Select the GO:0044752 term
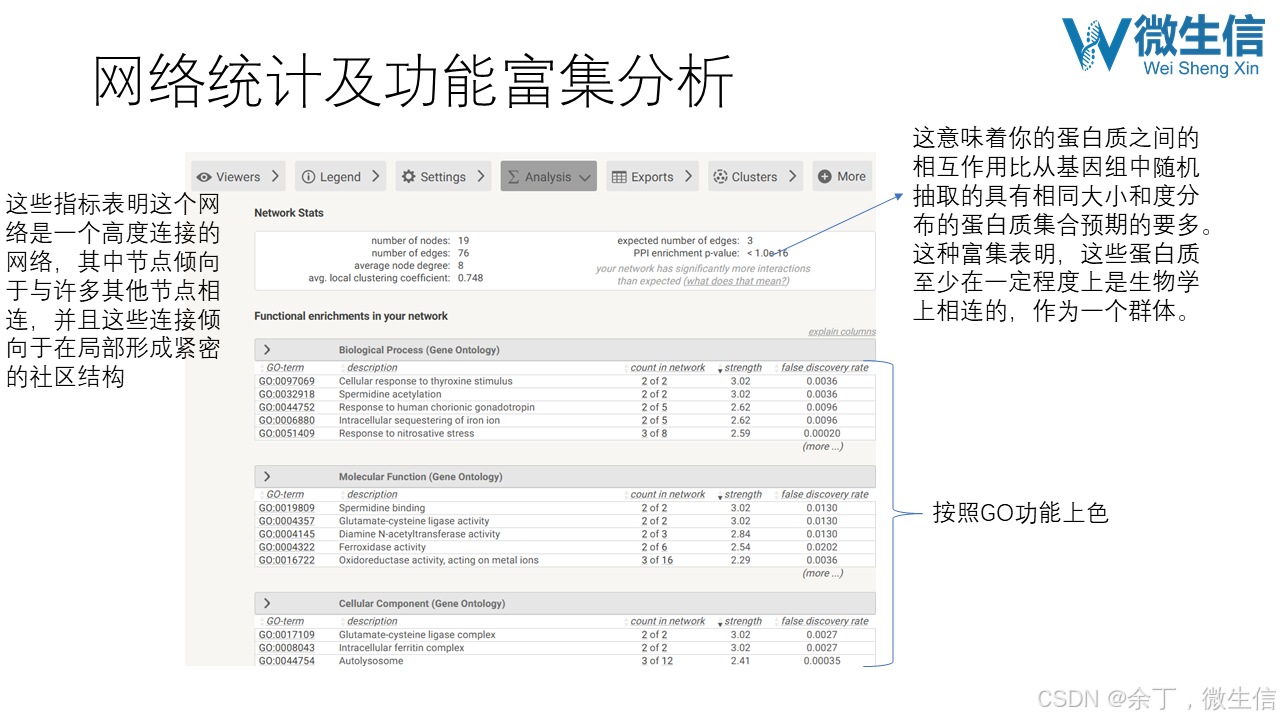Viewport: 1280px width, 720px height. pos(287,407)
